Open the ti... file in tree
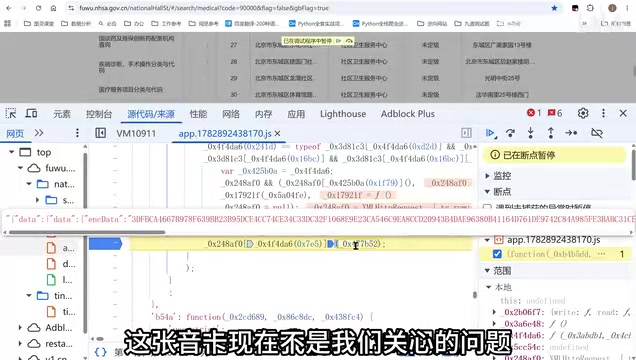 pos(61,312)
